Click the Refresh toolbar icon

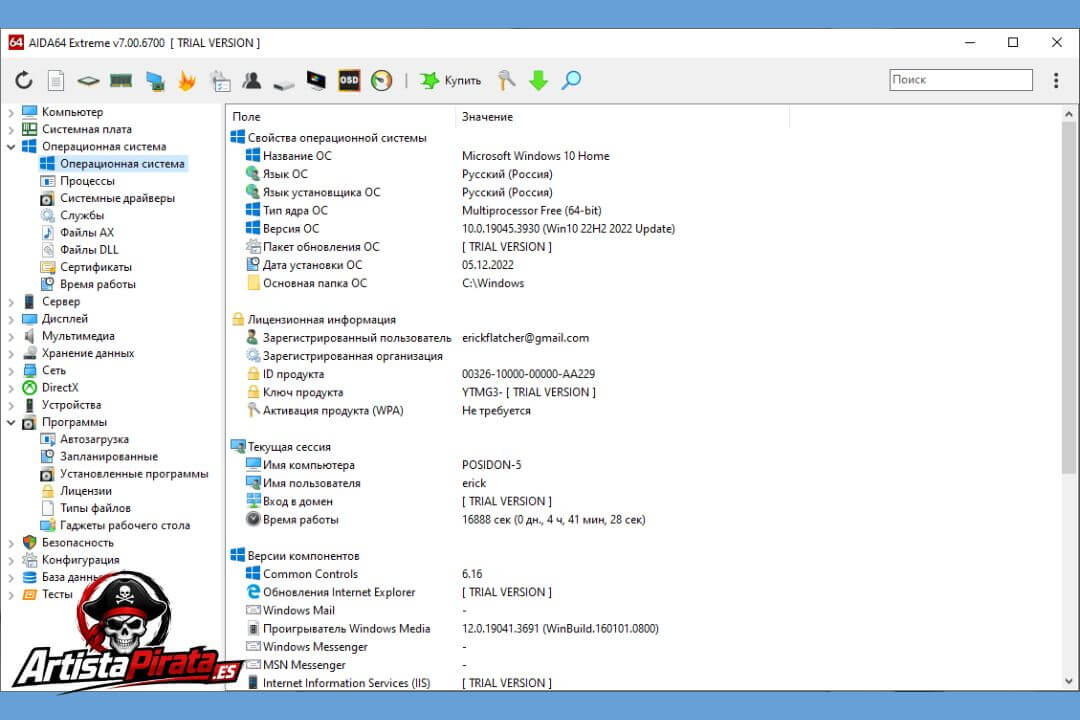click(24, 81)
